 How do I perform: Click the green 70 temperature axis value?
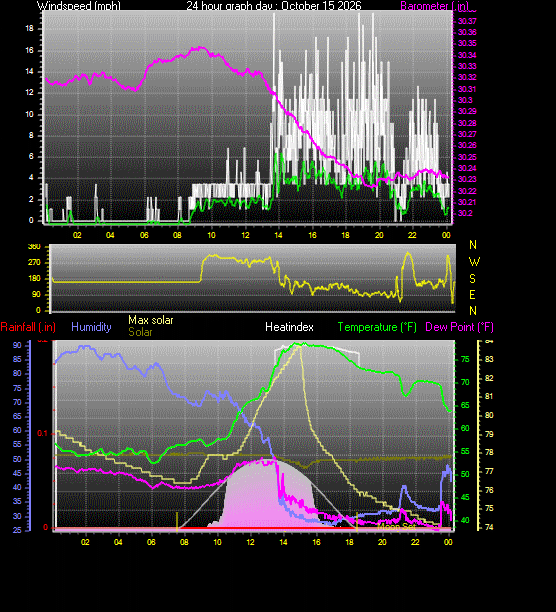[x=465, y=382]
